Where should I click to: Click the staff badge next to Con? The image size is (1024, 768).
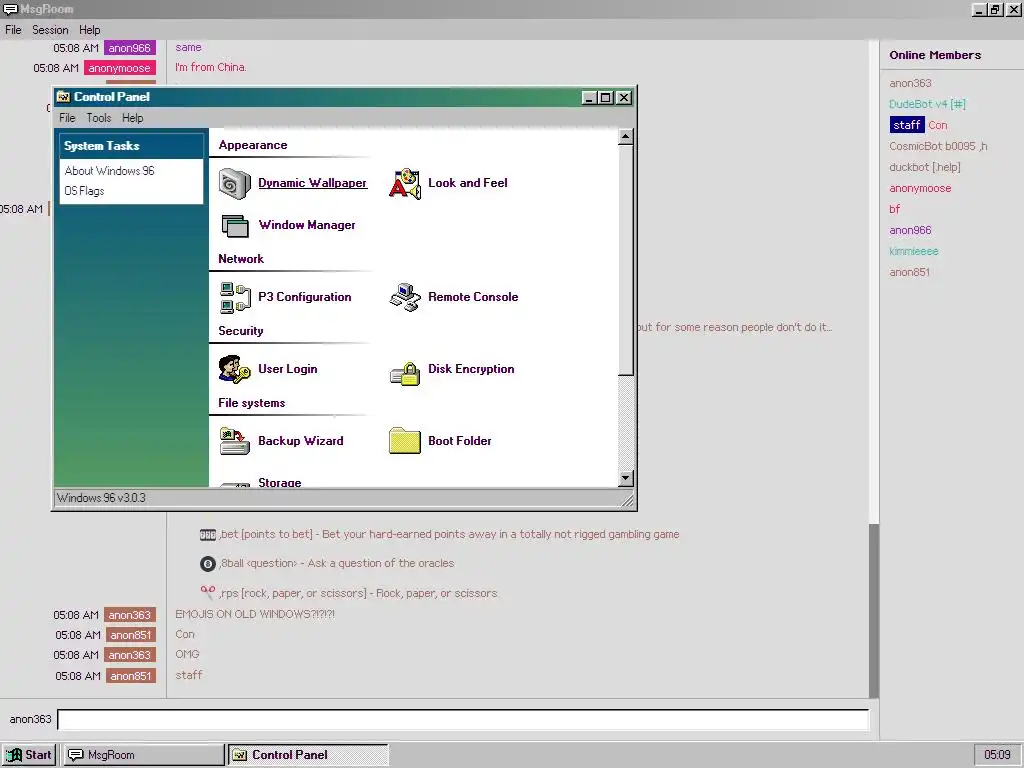907,125
